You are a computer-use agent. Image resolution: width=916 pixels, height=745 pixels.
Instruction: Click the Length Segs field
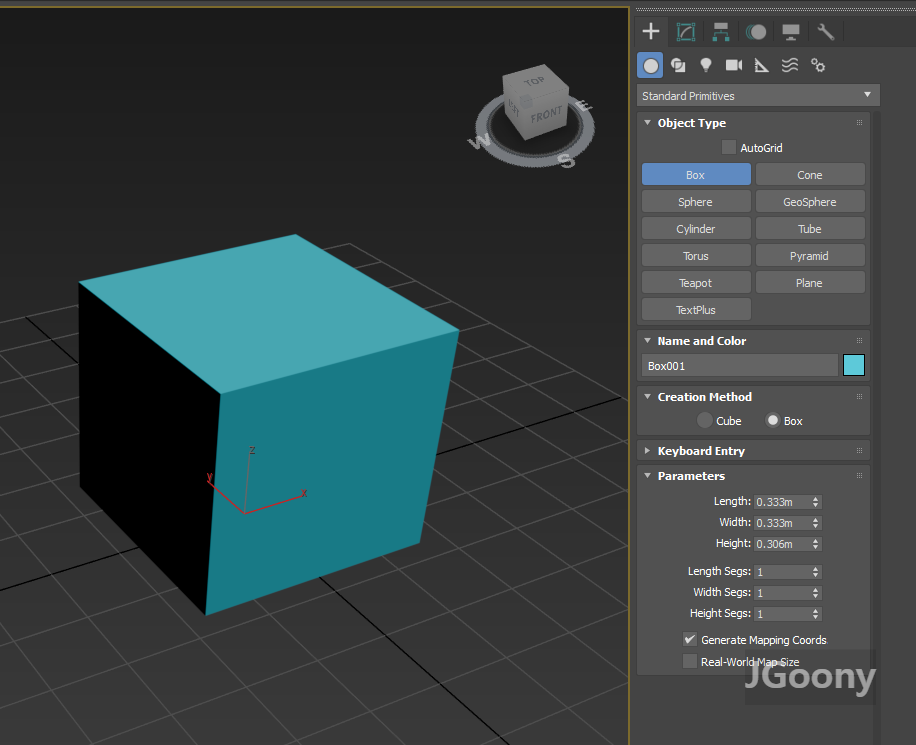(782, 571)
